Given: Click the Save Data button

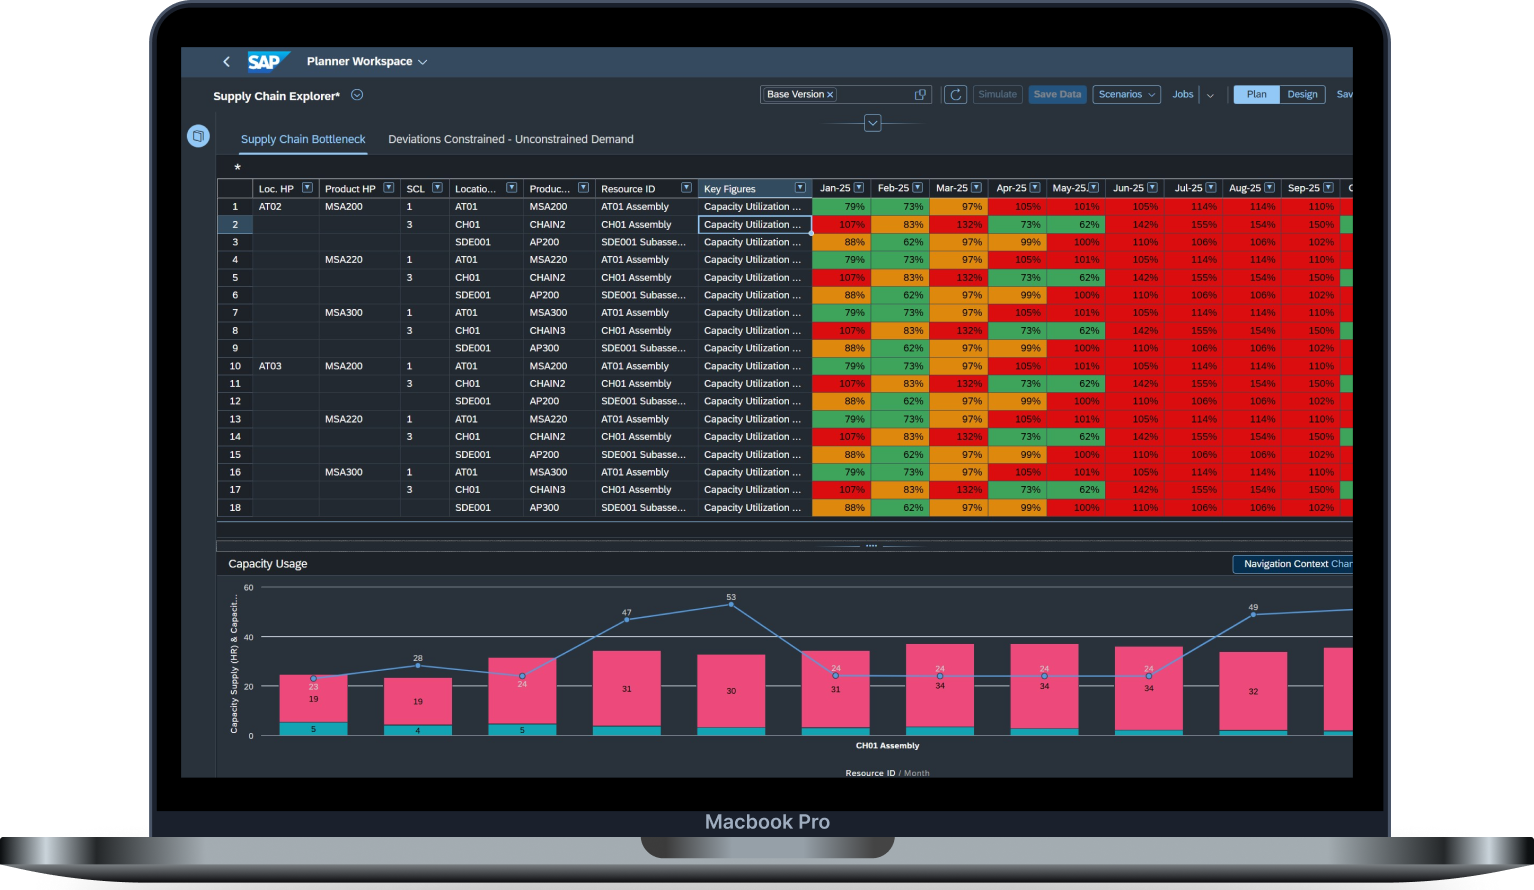Looking at the screenshot, I should (x=1057, y=94).
